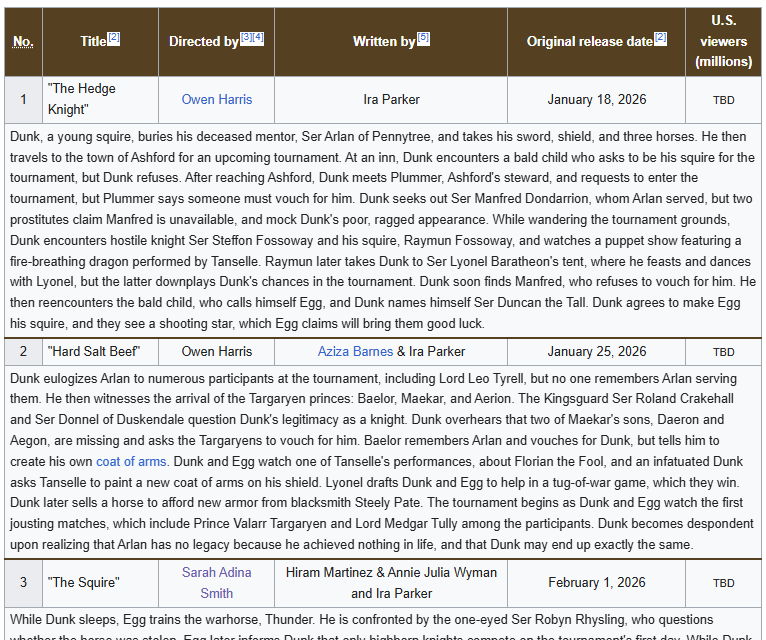Open reference [2] beside the Title header
766x640 pixels.
114,38
